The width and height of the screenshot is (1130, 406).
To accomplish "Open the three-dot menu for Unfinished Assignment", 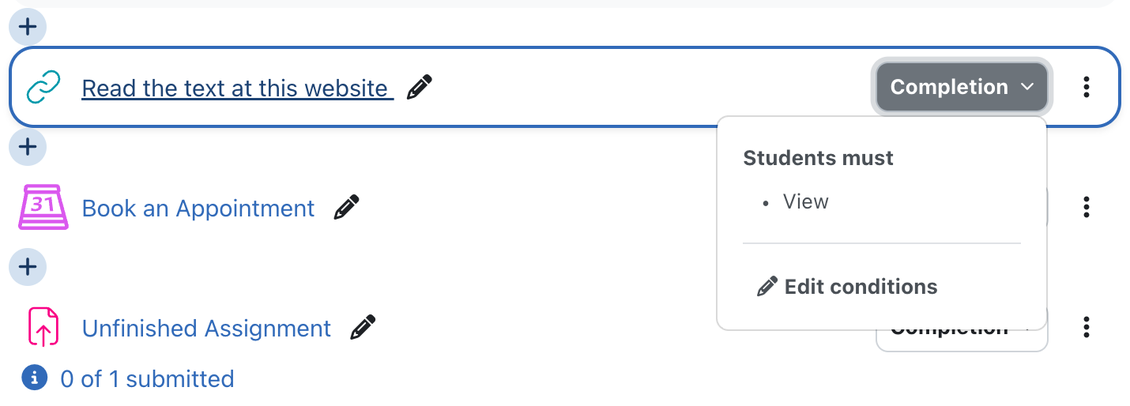I will (x=1086, y=327).
